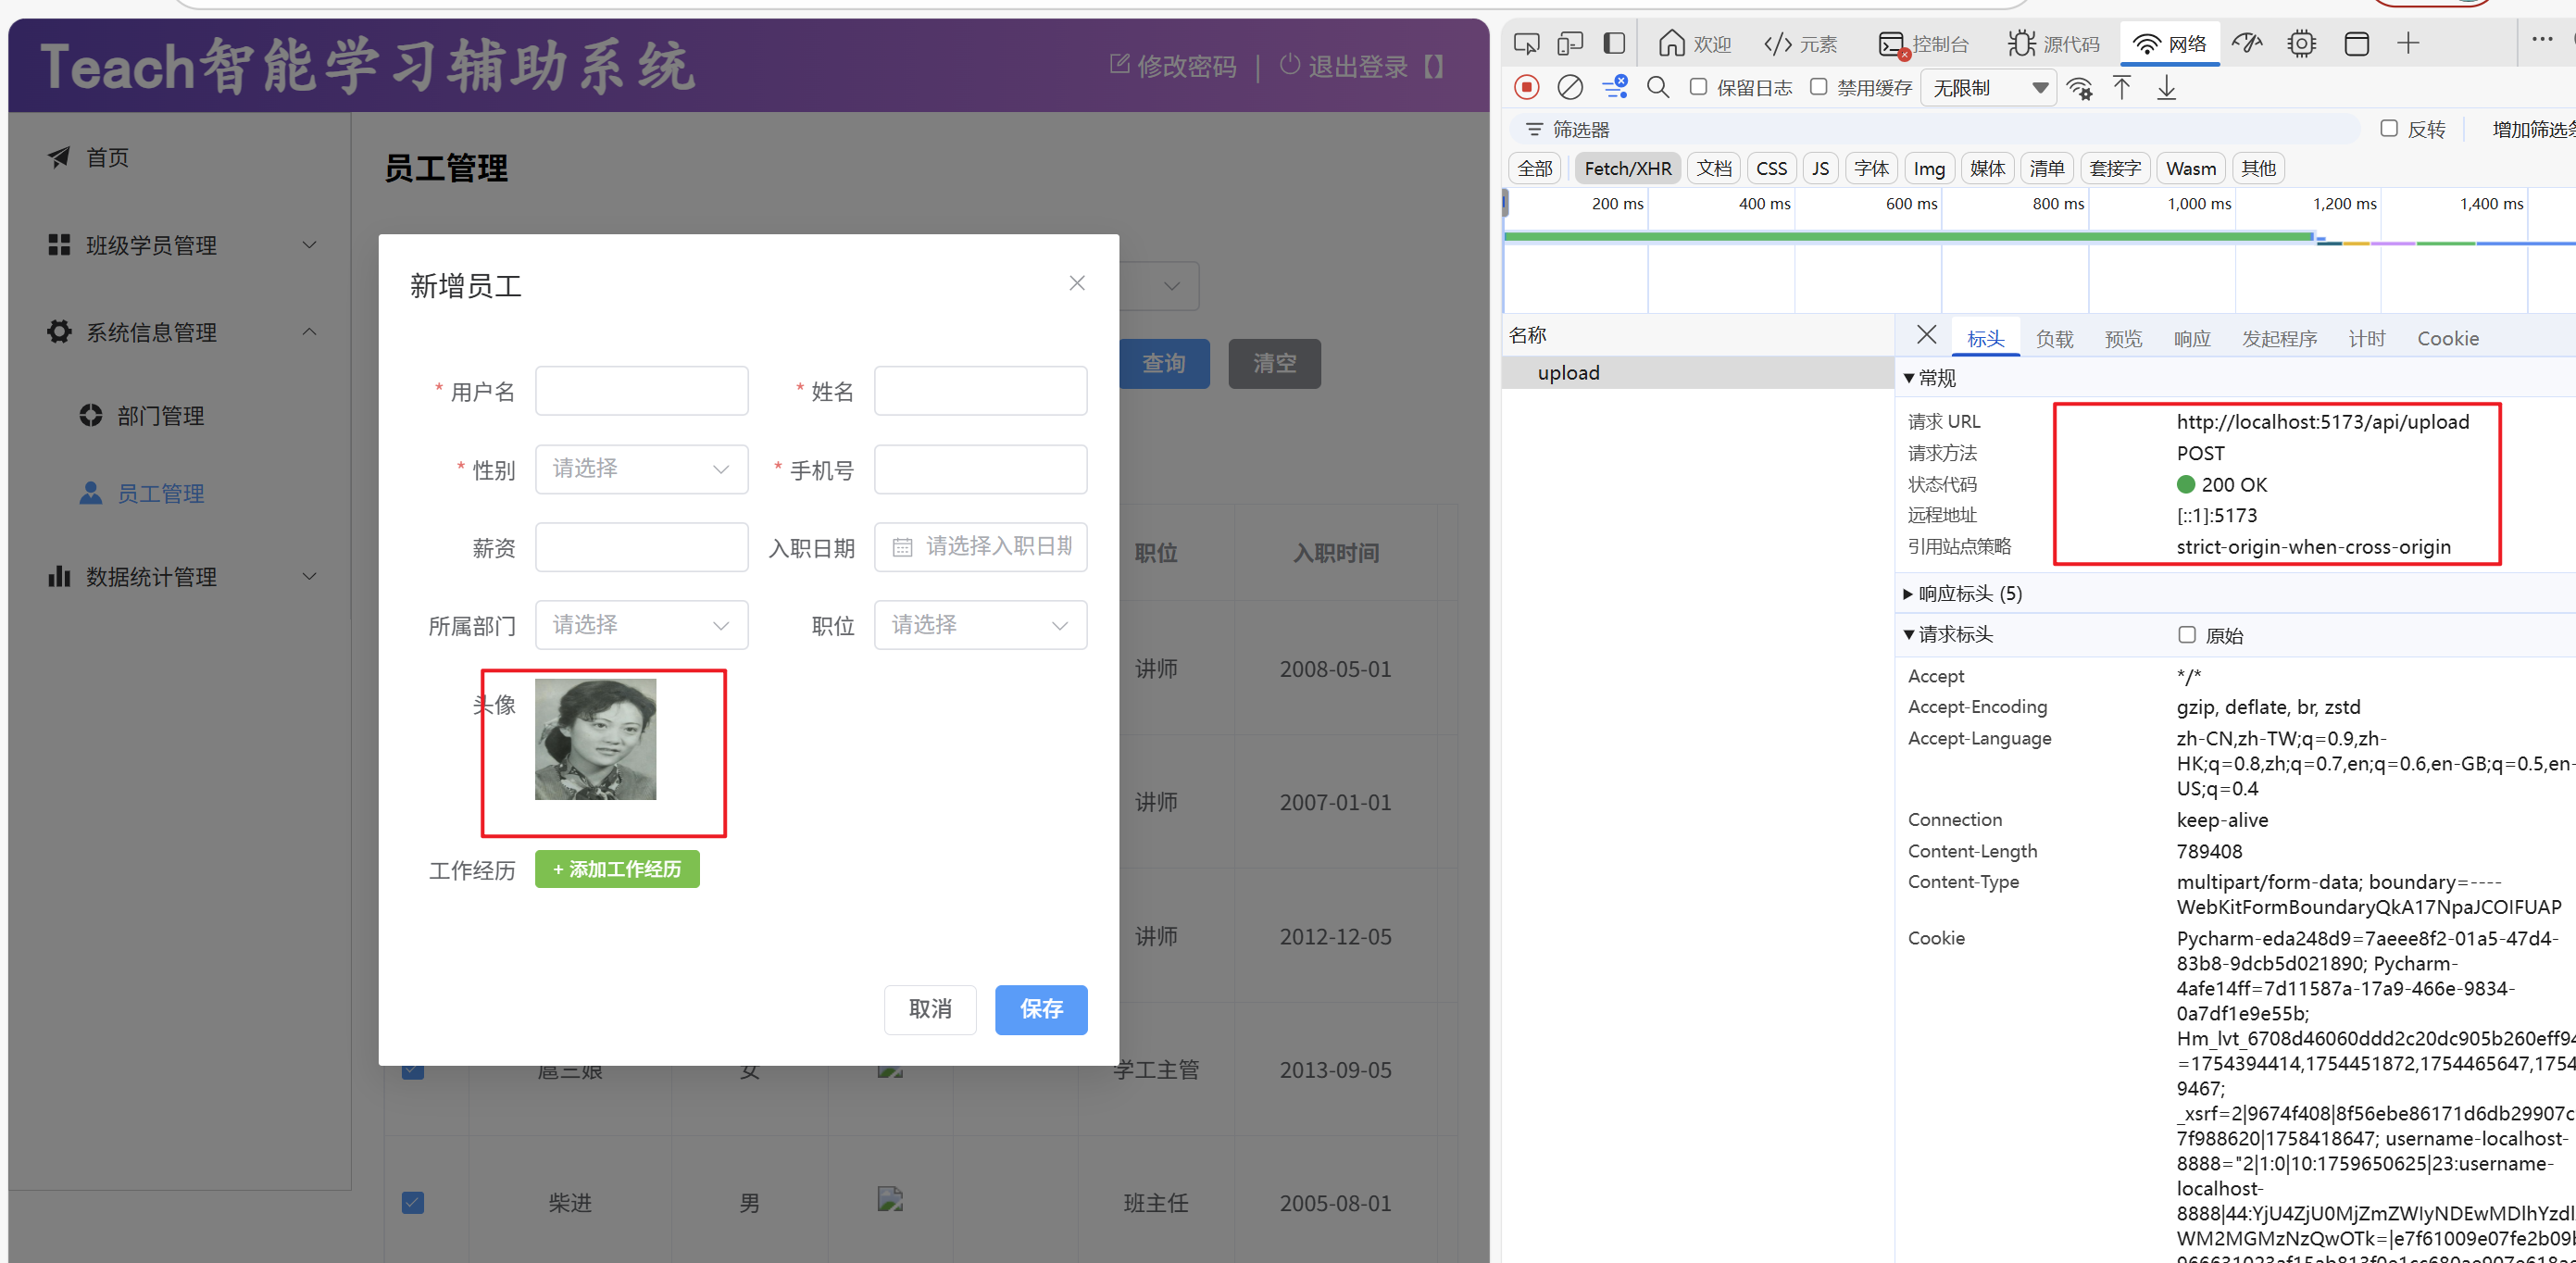Switch to the 负载 tab
Viewport: 2576px width, 1263px height.
click(x=2054, y=339)
